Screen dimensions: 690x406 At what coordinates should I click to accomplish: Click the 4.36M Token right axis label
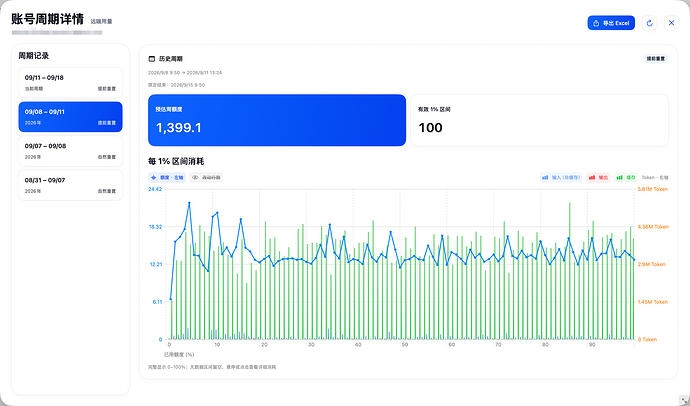tap(653, 227)
